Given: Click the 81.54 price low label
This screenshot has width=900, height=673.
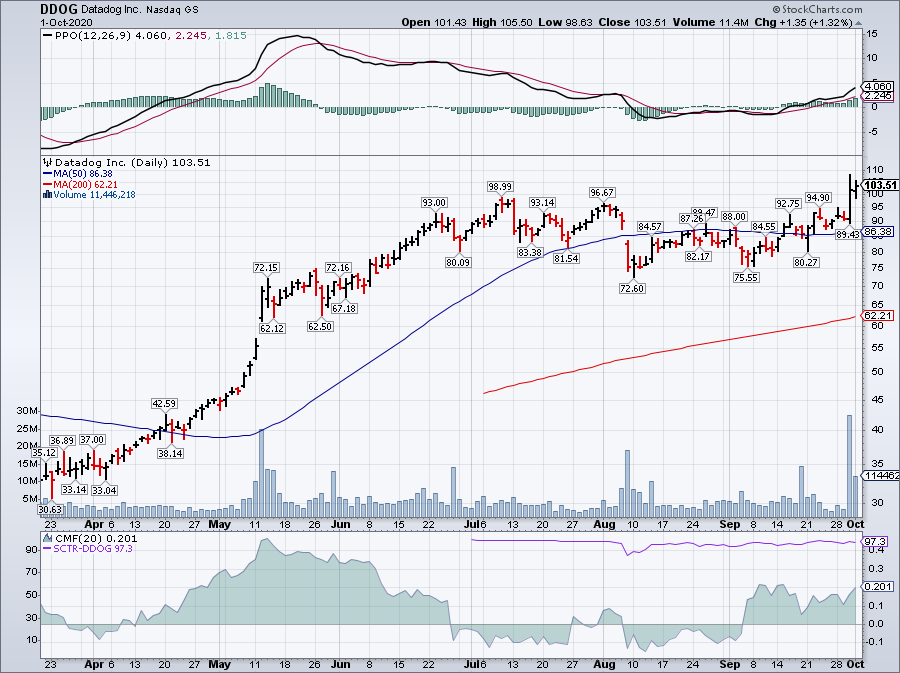Looking at the screenshot, I should click(x=567, y=259).
